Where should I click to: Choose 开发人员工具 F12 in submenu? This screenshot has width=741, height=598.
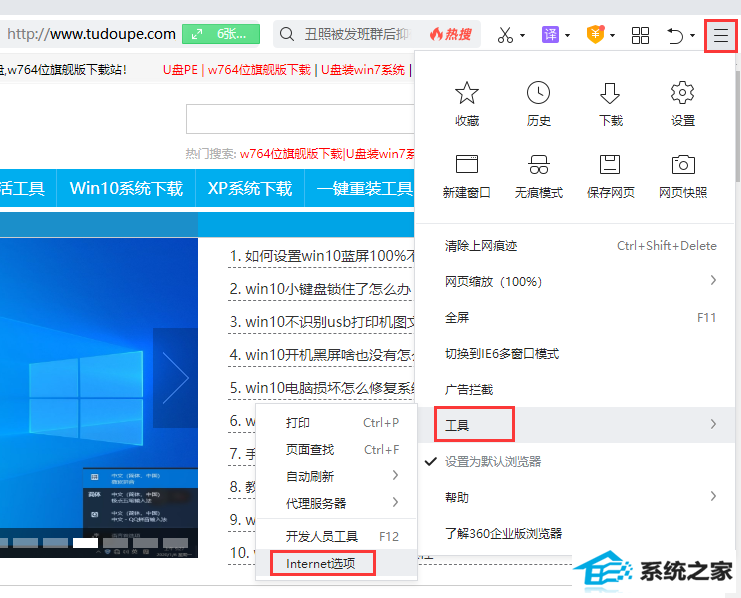[336, 536]
